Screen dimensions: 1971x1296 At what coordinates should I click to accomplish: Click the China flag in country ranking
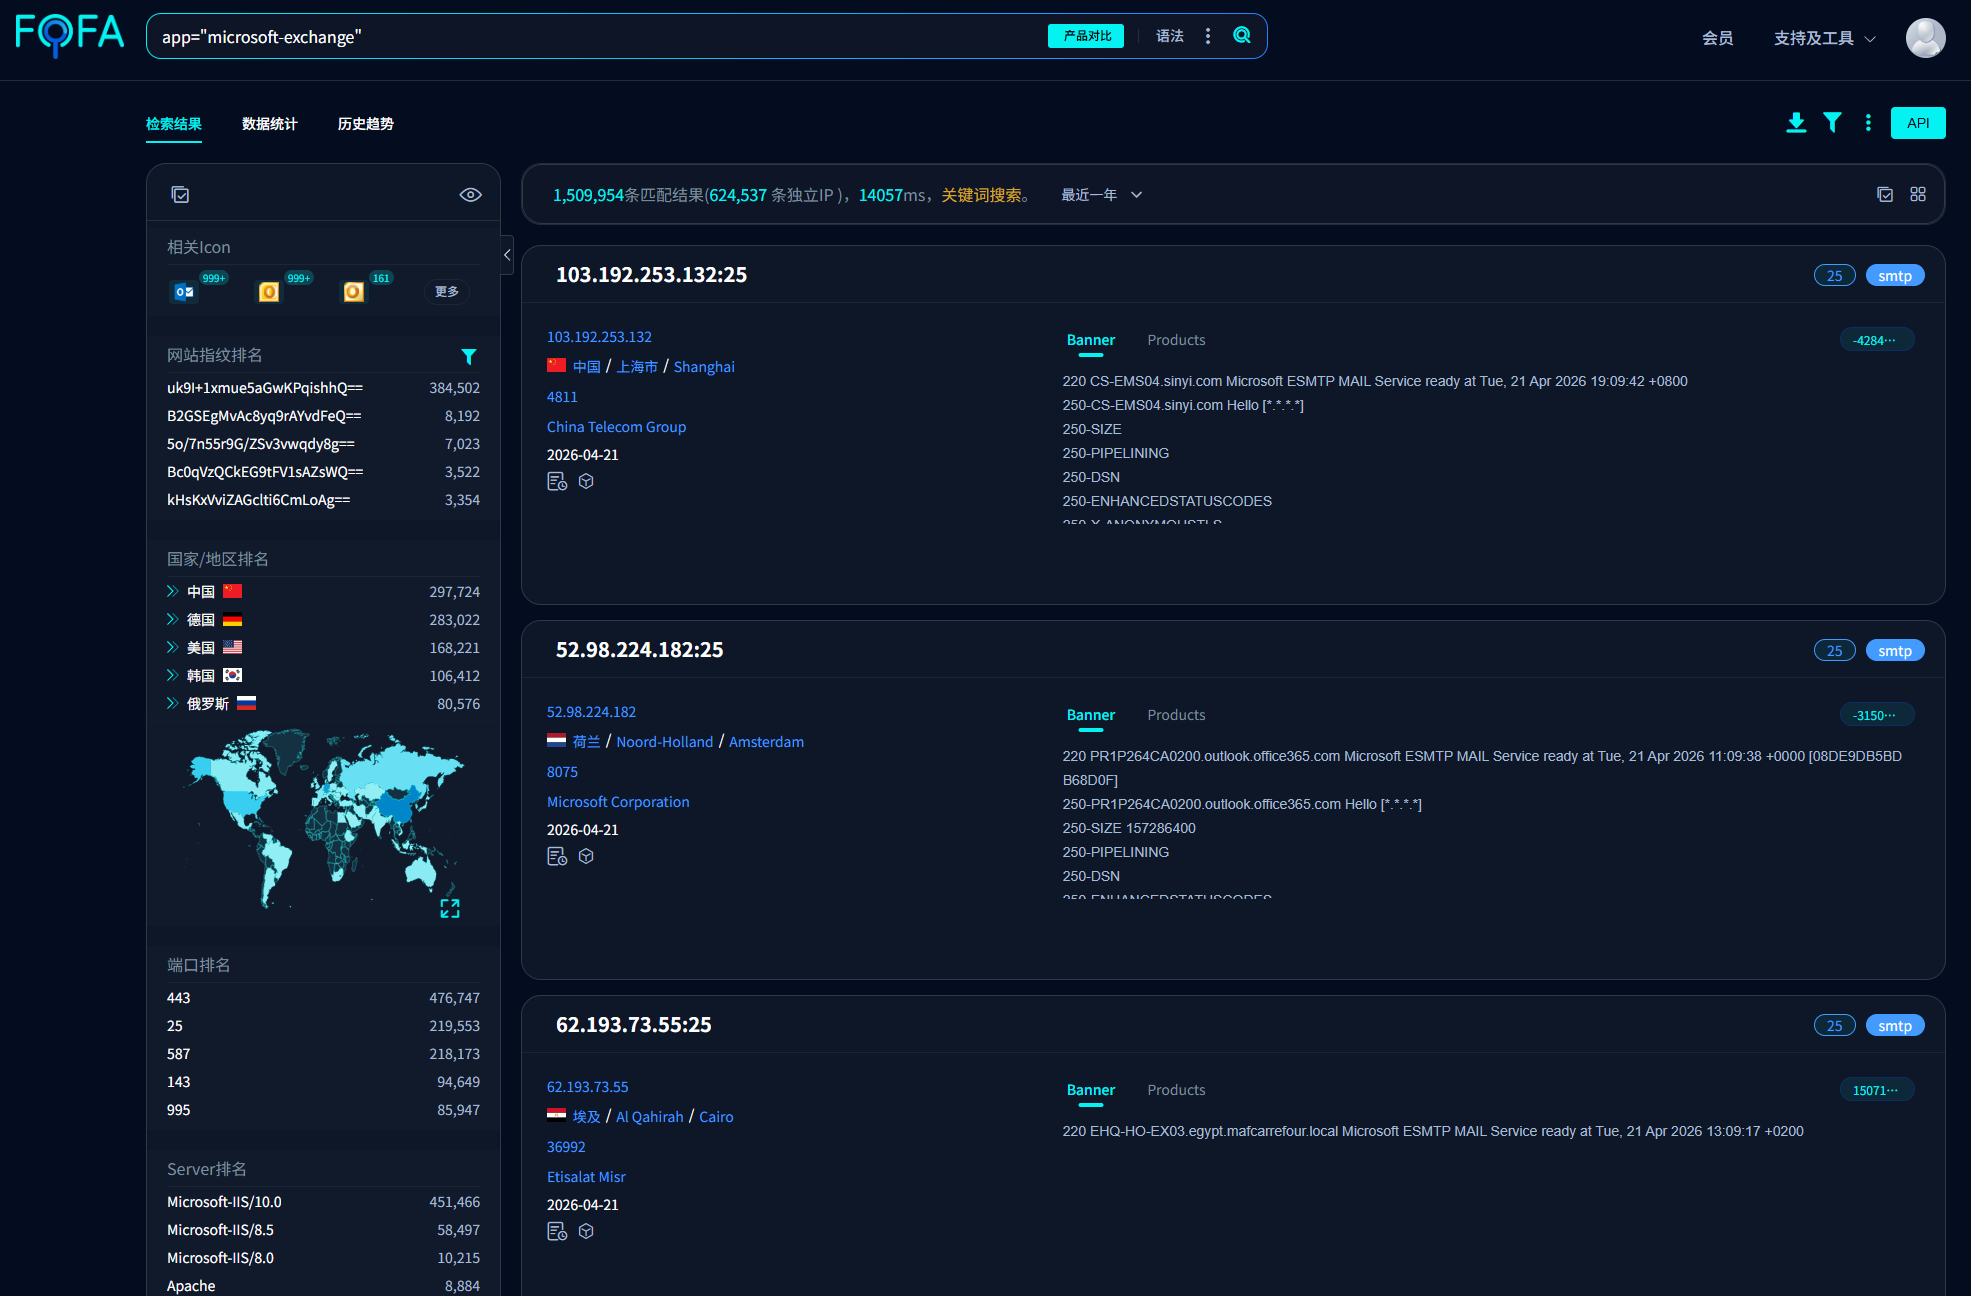click(x=232, y=591)
